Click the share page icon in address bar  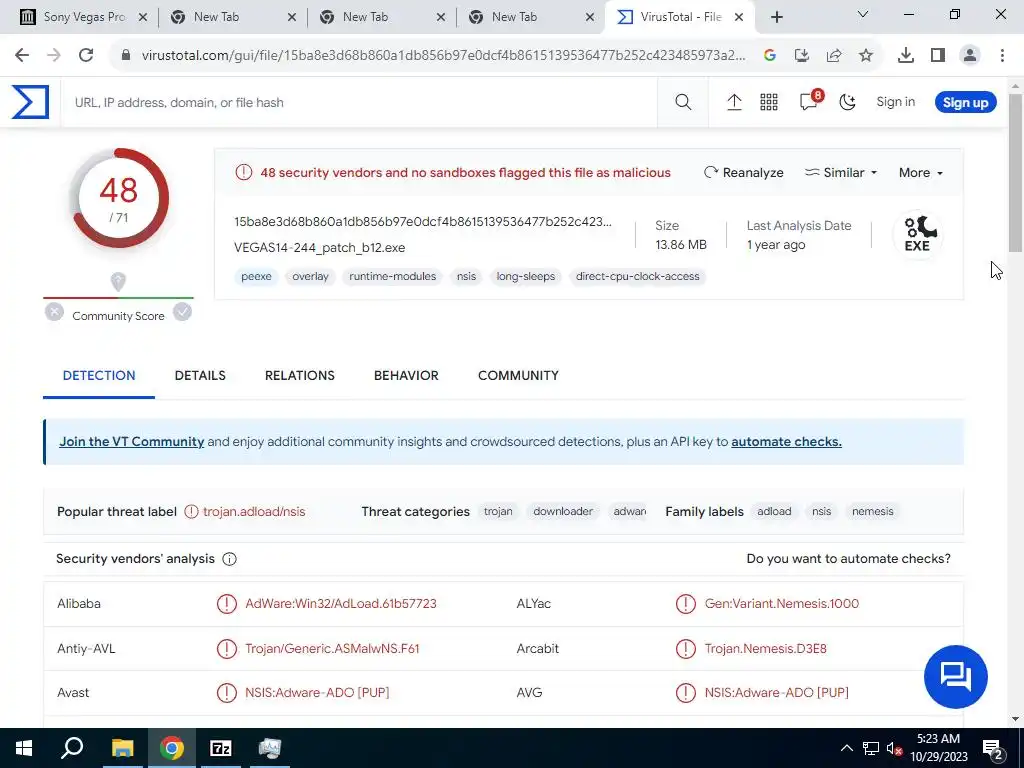834,56
